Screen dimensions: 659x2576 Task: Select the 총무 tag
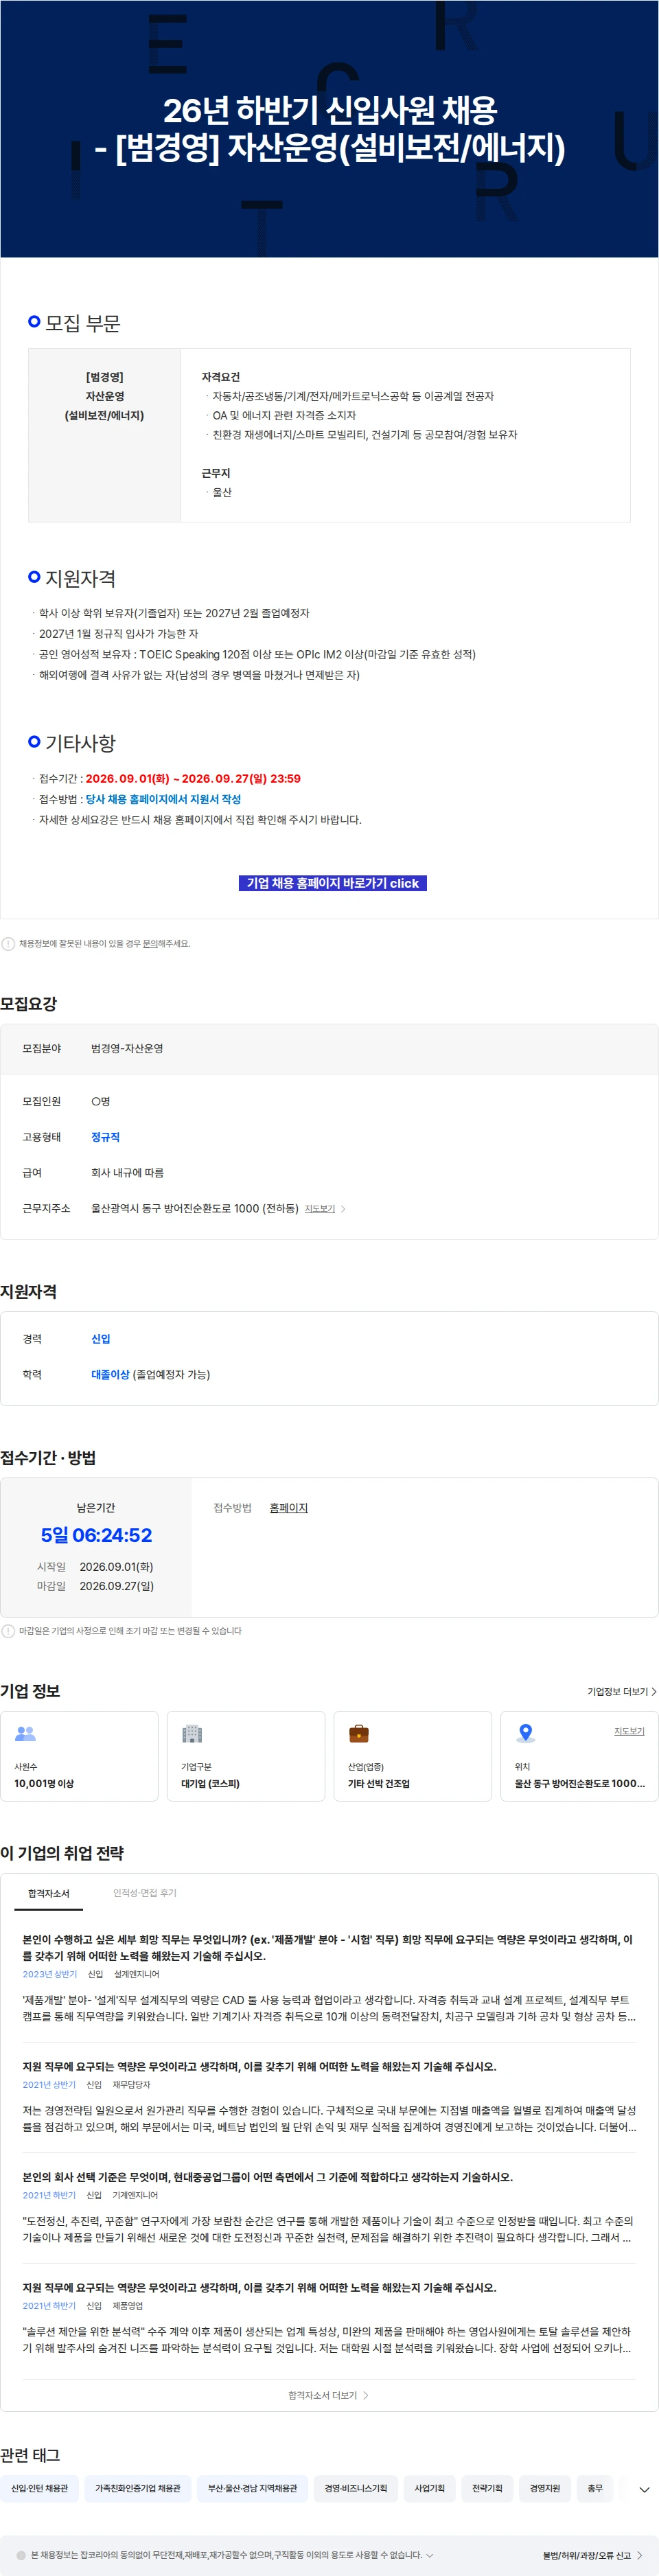click(595, 2488)
